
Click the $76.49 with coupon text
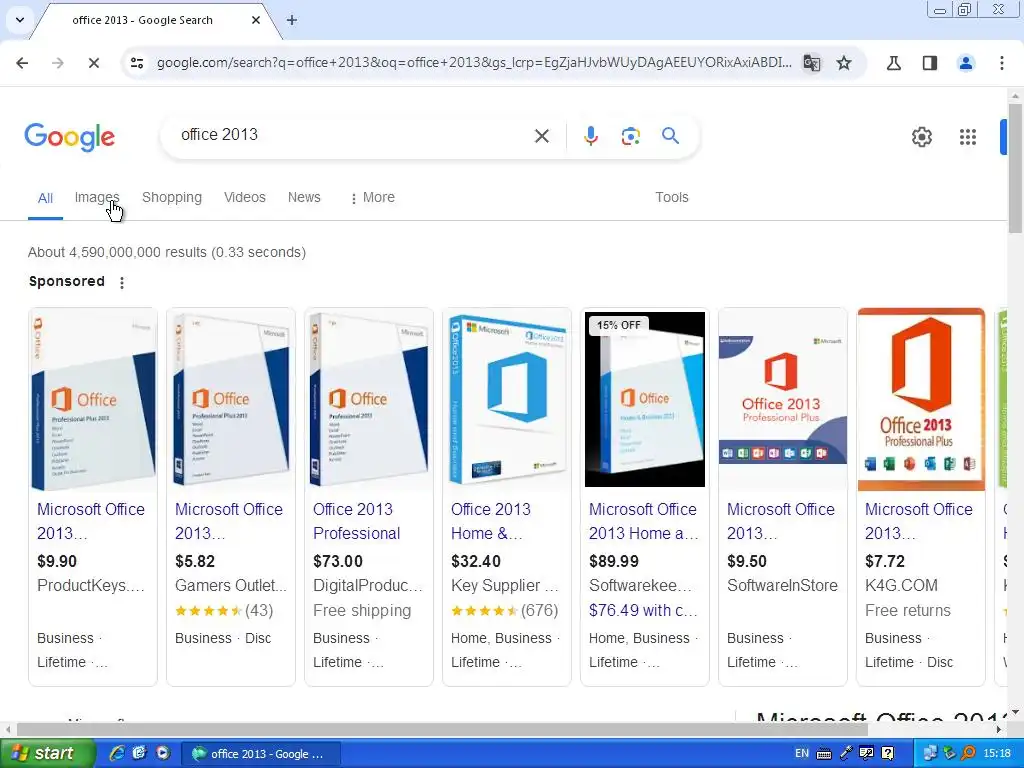pos(643,611)
